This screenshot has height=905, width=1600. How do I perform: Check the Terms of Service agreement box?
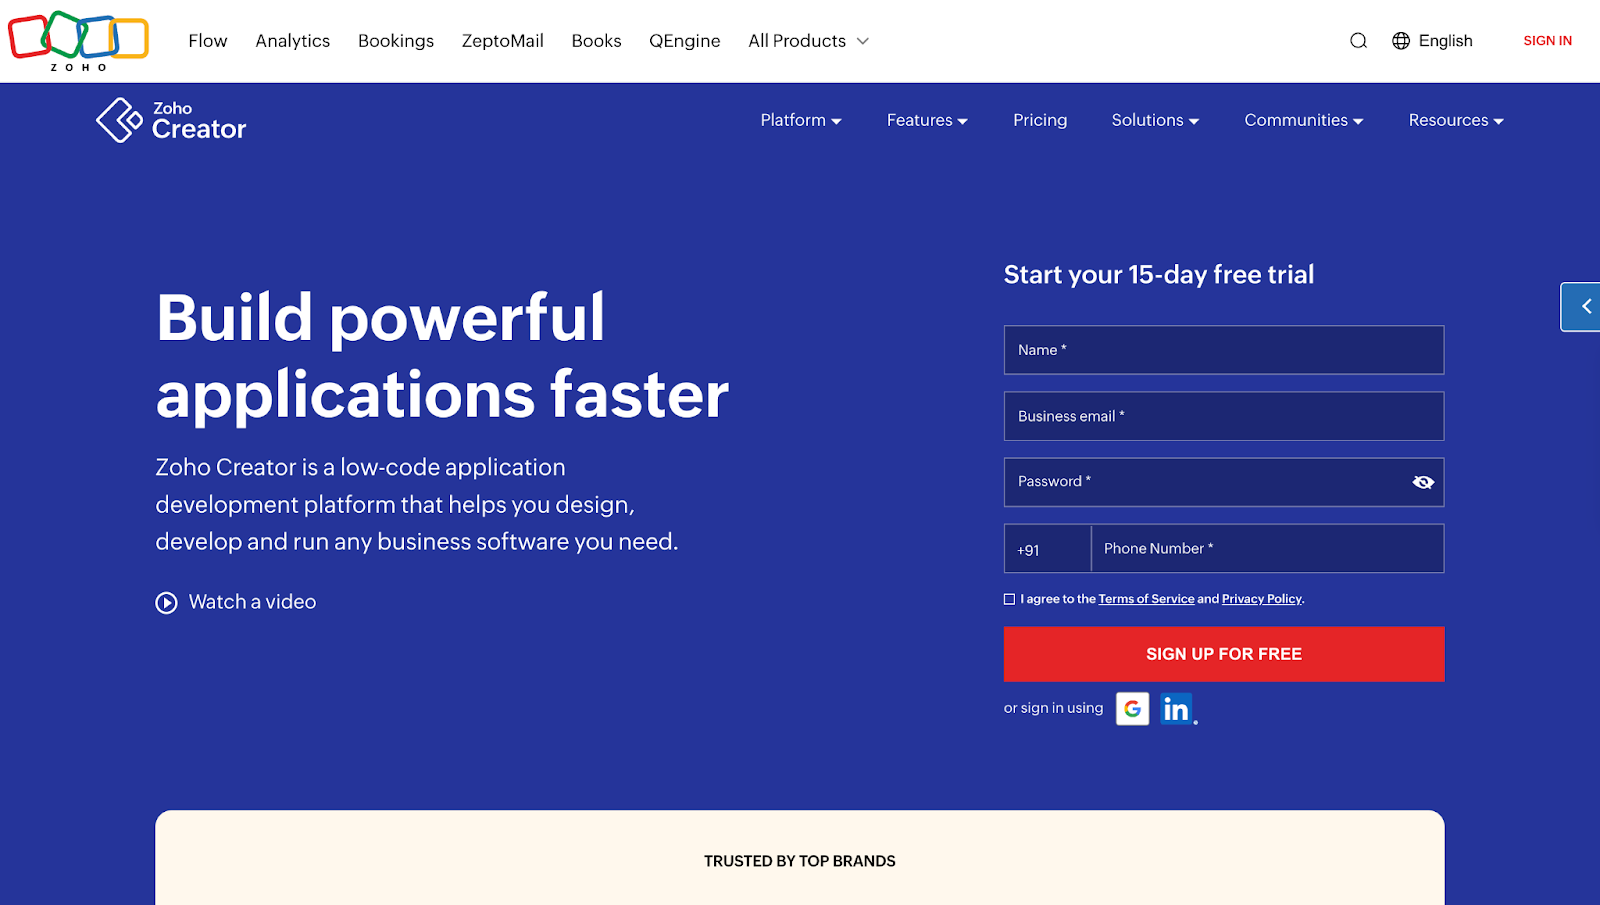tap(1010, 598)
